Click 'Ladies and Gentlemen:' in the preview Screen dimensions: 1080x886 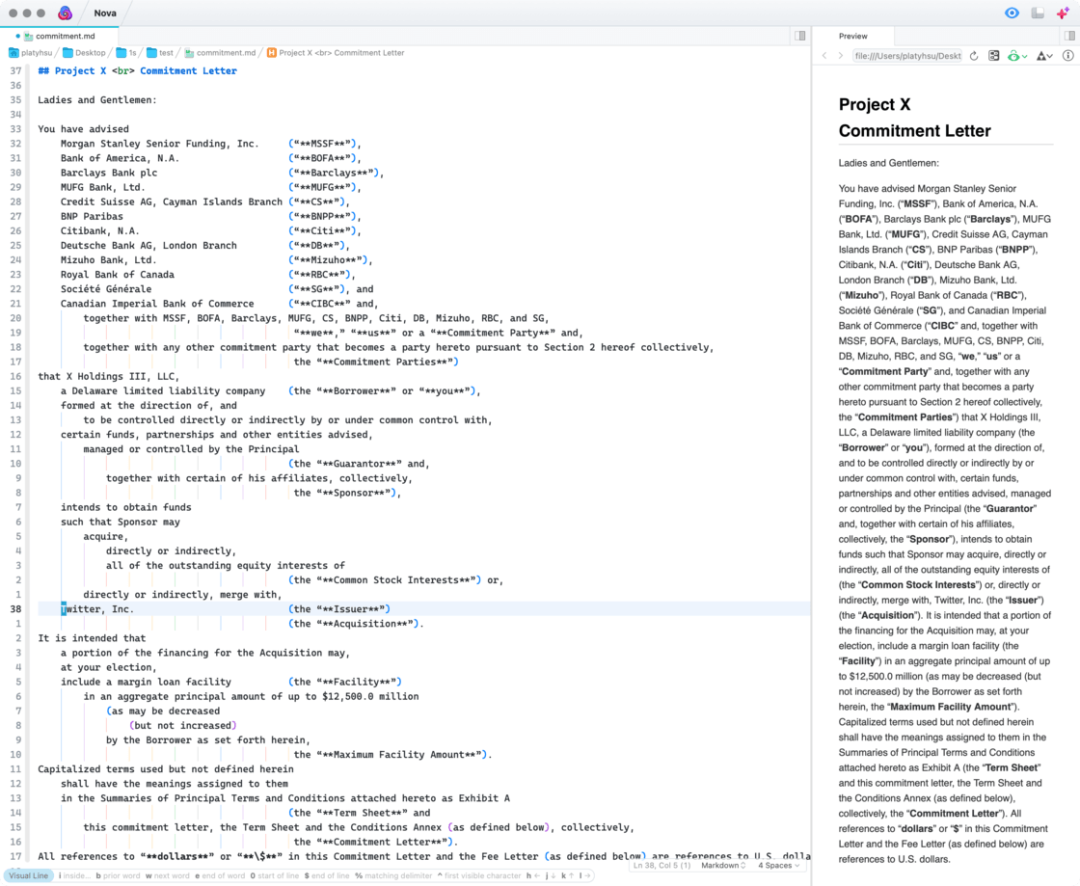[889, 163]
